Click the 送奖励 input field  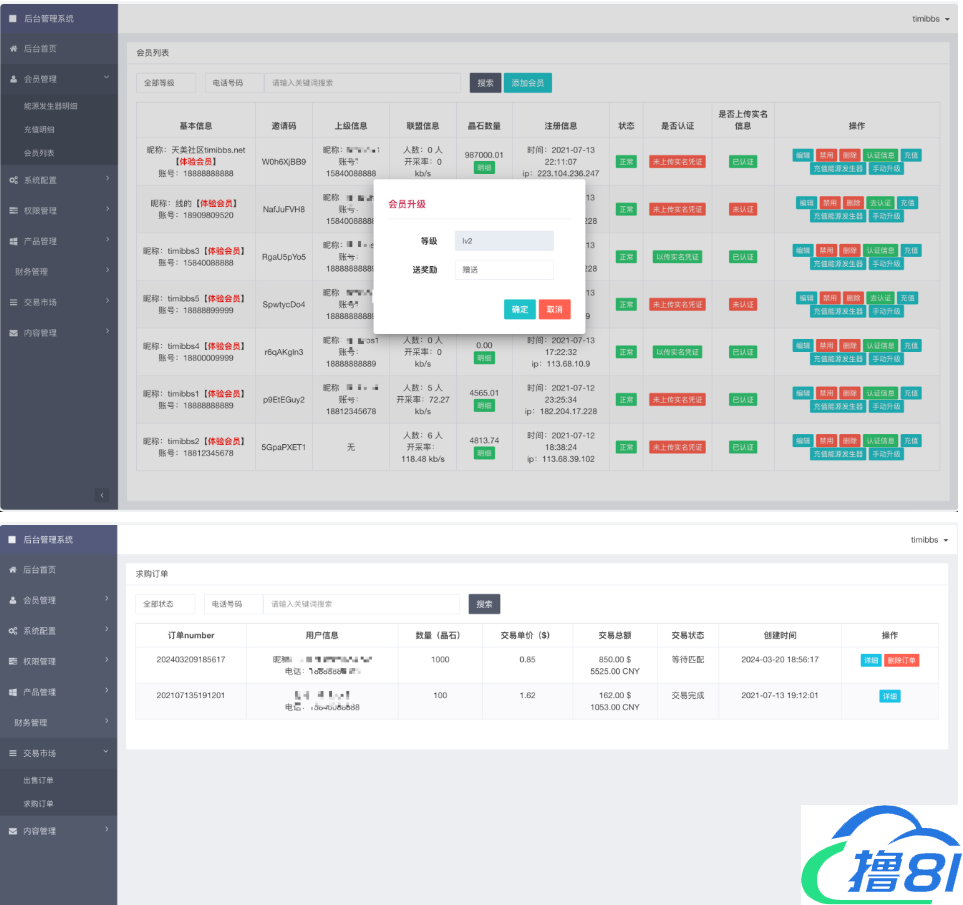[503, 270]
